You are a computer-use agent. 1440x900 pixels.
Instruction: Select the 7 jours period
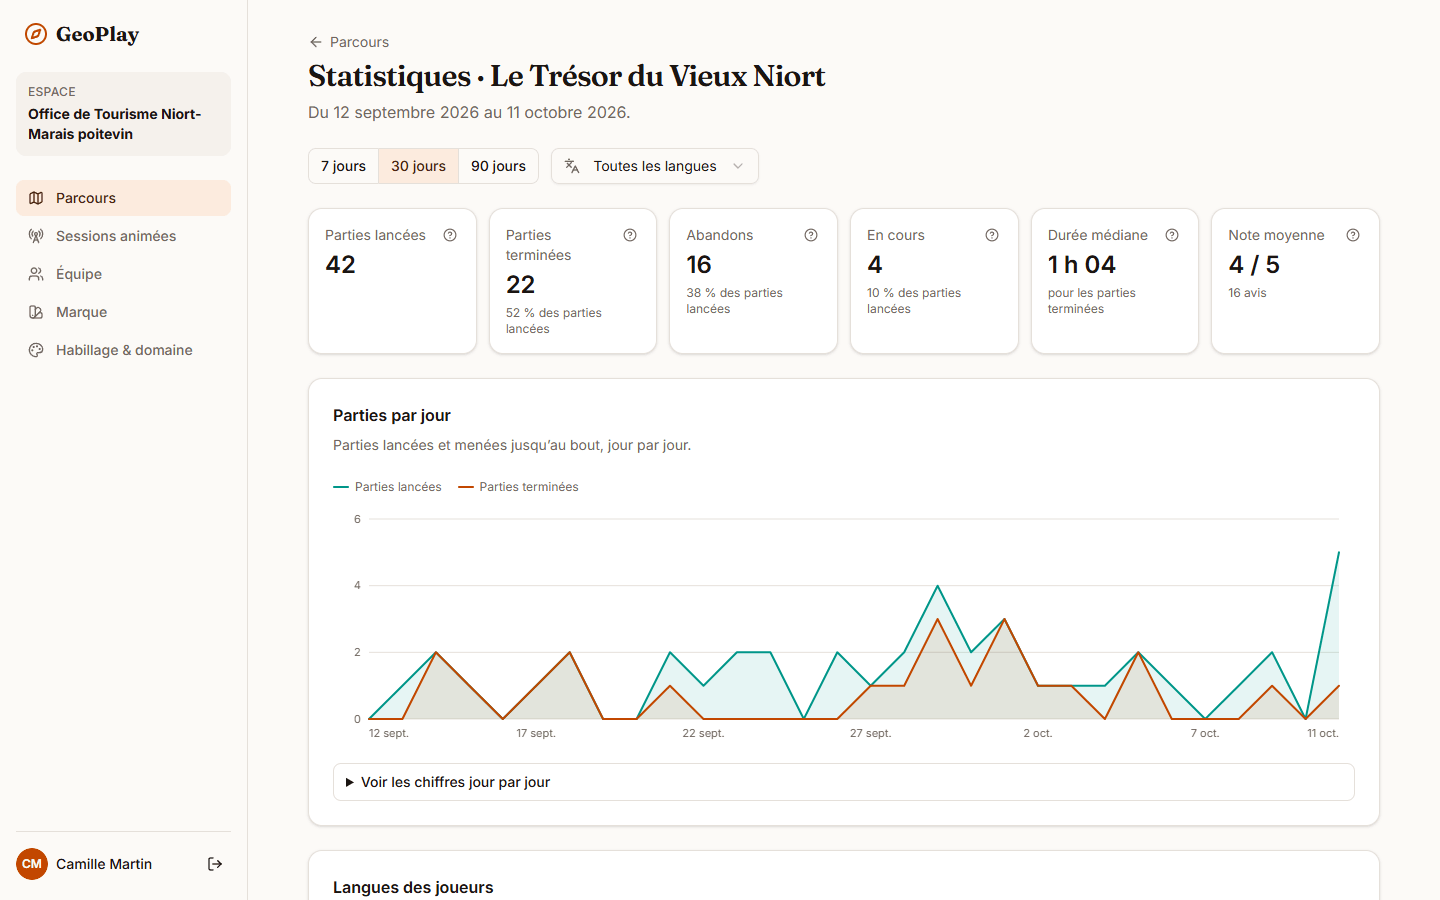[x=343, y=166]
